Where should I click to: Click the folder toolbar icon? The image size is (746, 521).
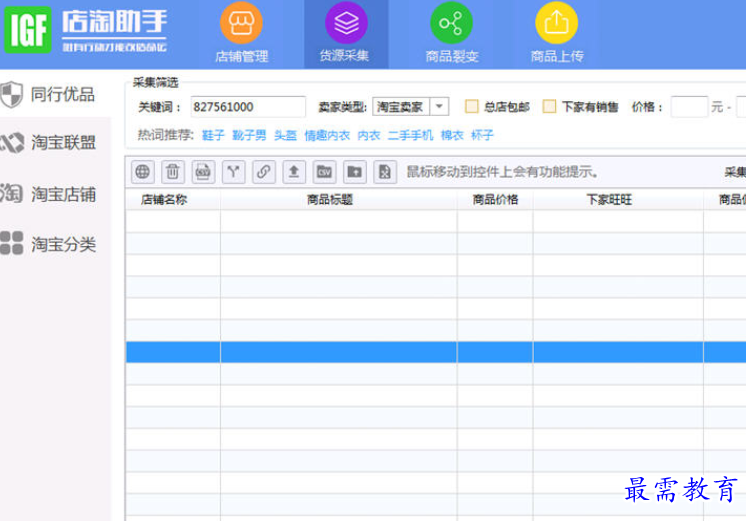[355, 172]
